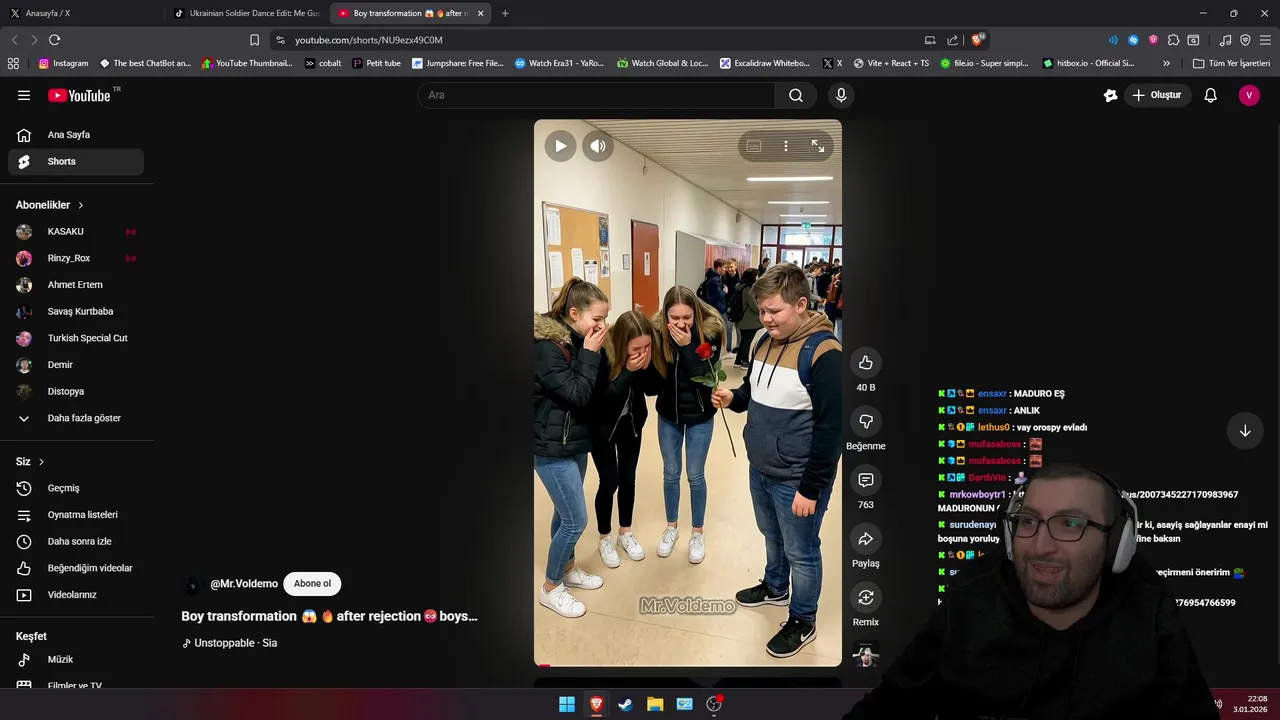Open the browser hamburger main menu
The width and height of the screenshot is (1280, 720).
(x=1265, y=40)
